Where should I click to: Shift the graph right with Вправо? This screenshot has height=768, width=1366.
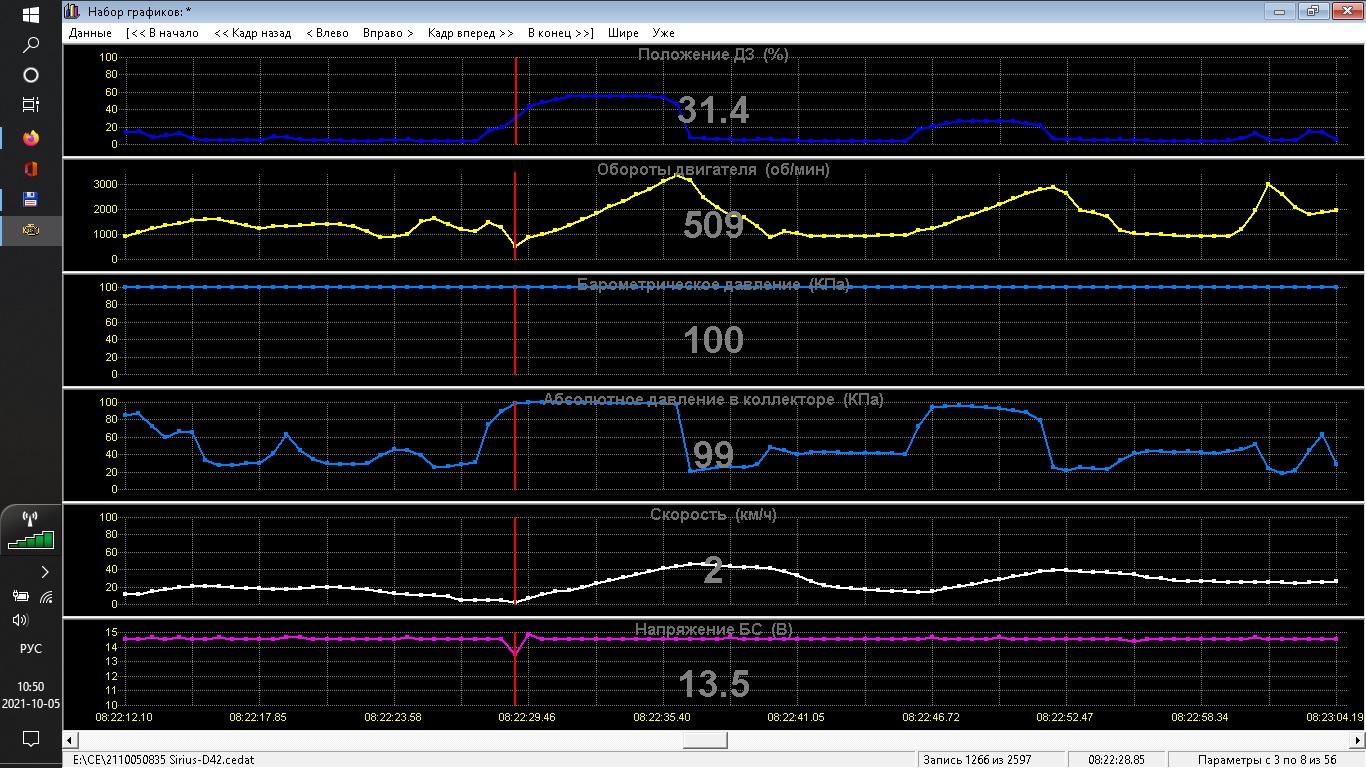(388, 33)
